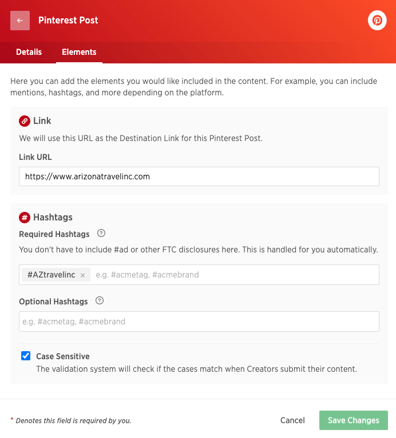Click the #AZtravelinc hashtag chip
The image size is (396, 438).
click(51, 275)
